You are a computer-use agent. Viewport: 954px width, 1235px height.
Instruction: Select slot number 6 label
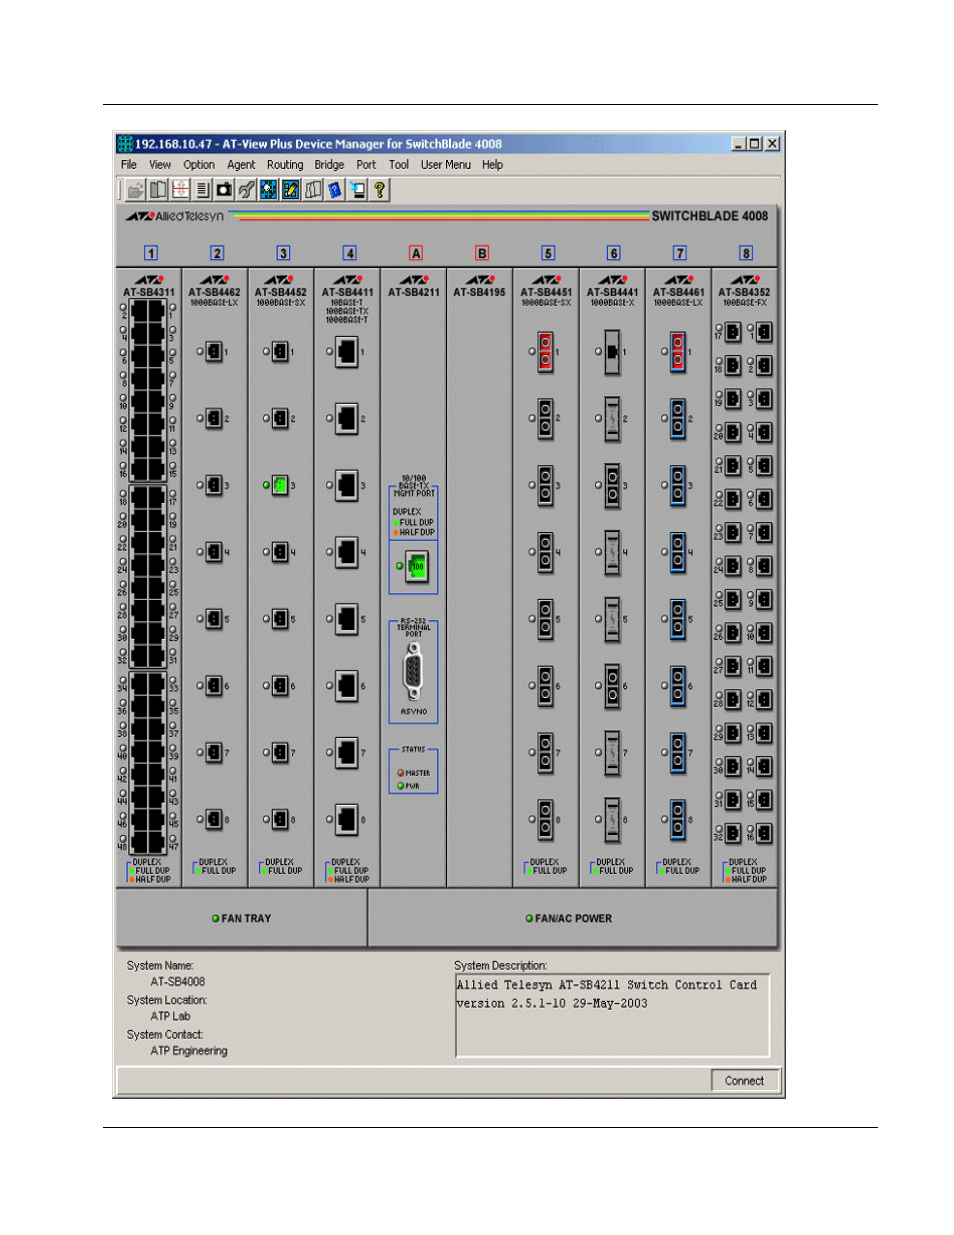coord(614,253)
